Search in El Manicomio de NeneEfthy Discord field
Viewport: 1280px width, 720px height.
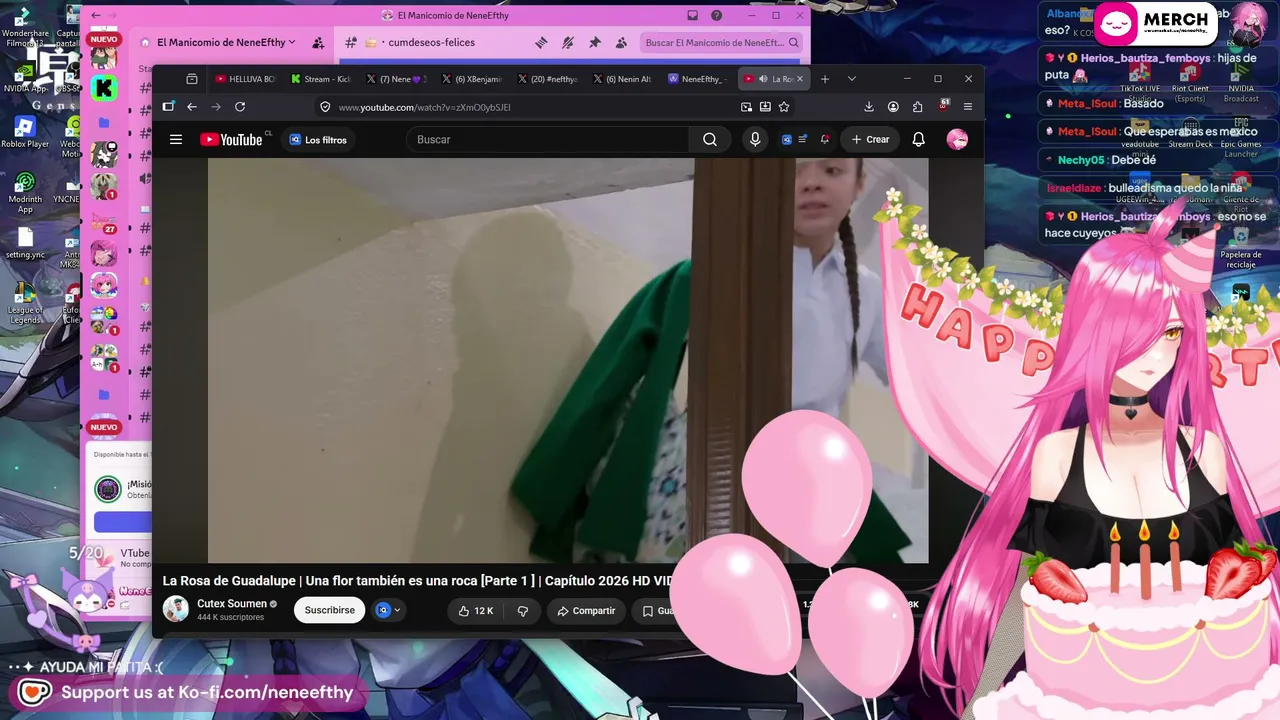tap(721, 43)
